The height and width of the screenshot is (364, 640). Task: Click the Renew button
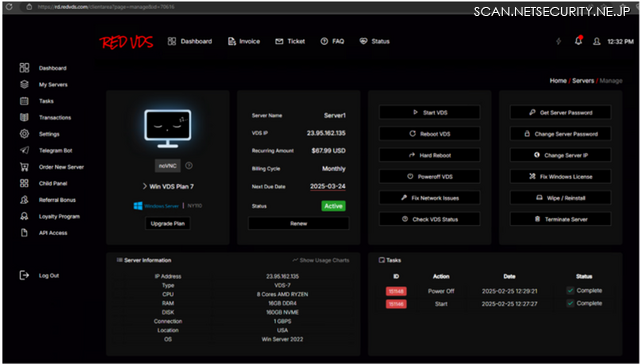click(298, 224)
